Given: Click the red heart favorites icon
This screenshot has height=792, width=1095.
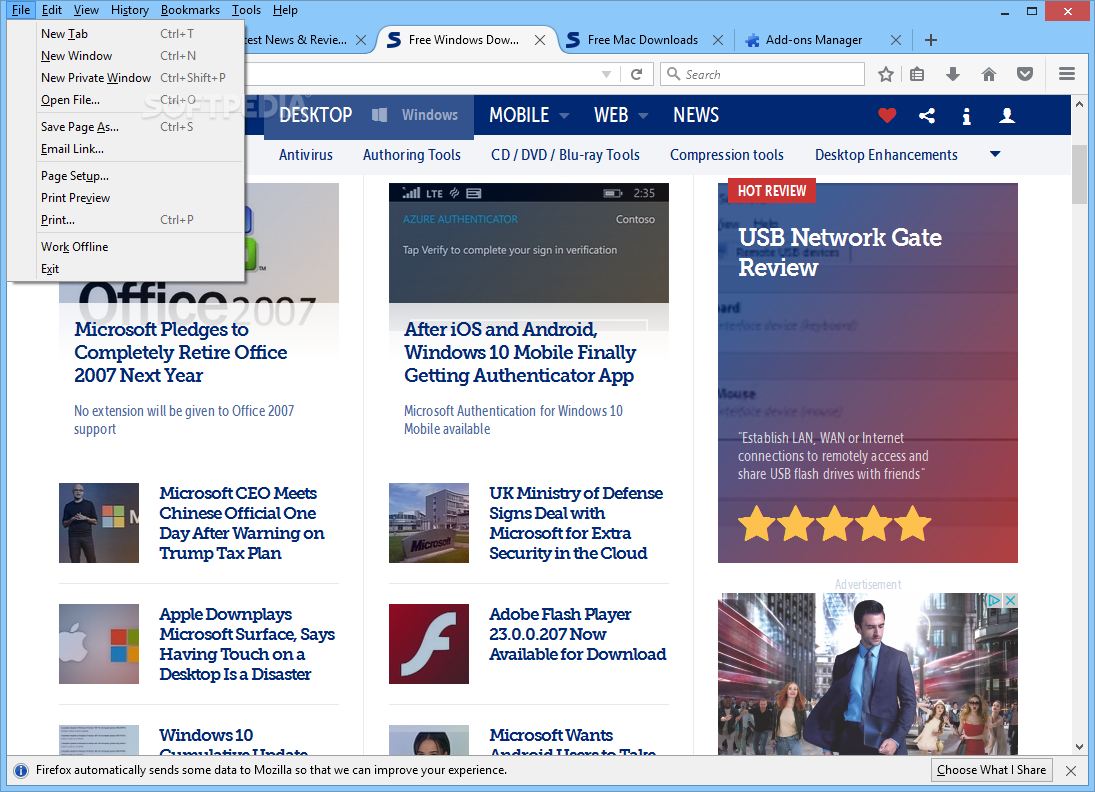Looking at the screenshot, I should pos(887,115).
